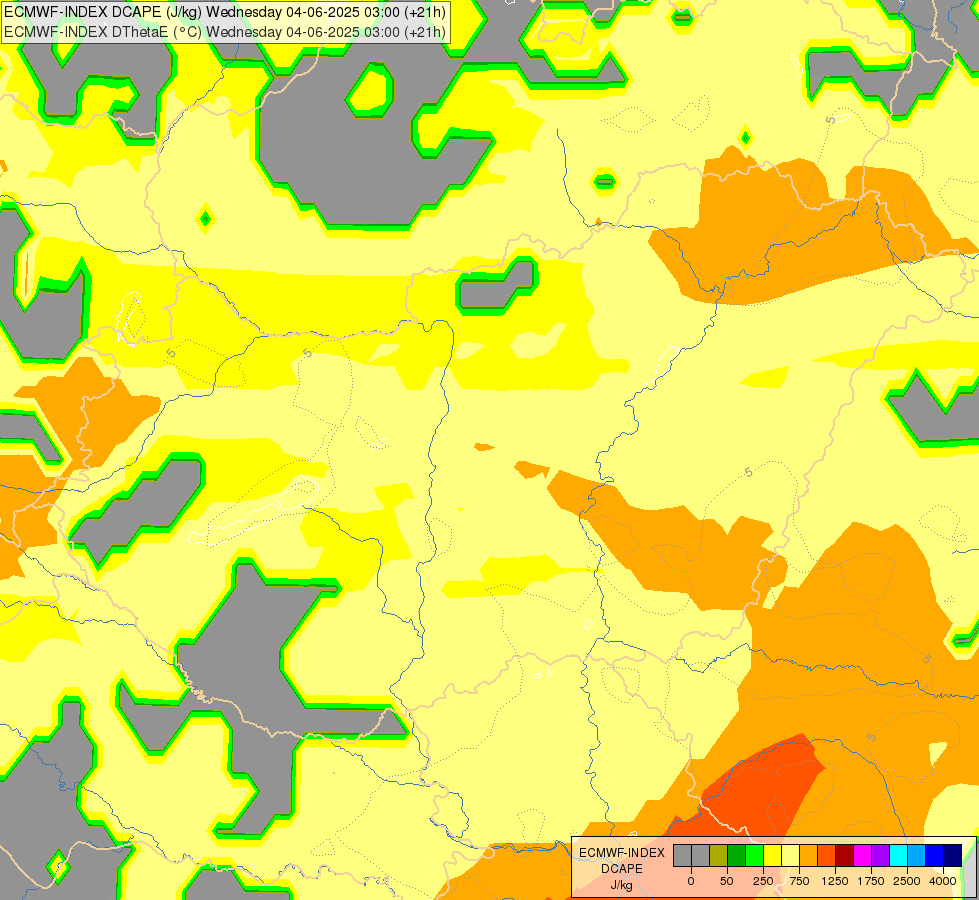This screenshot has height=900, width=979.
Task: Click the DCAPE word in the legend box
Action: [x=622, y=869]
